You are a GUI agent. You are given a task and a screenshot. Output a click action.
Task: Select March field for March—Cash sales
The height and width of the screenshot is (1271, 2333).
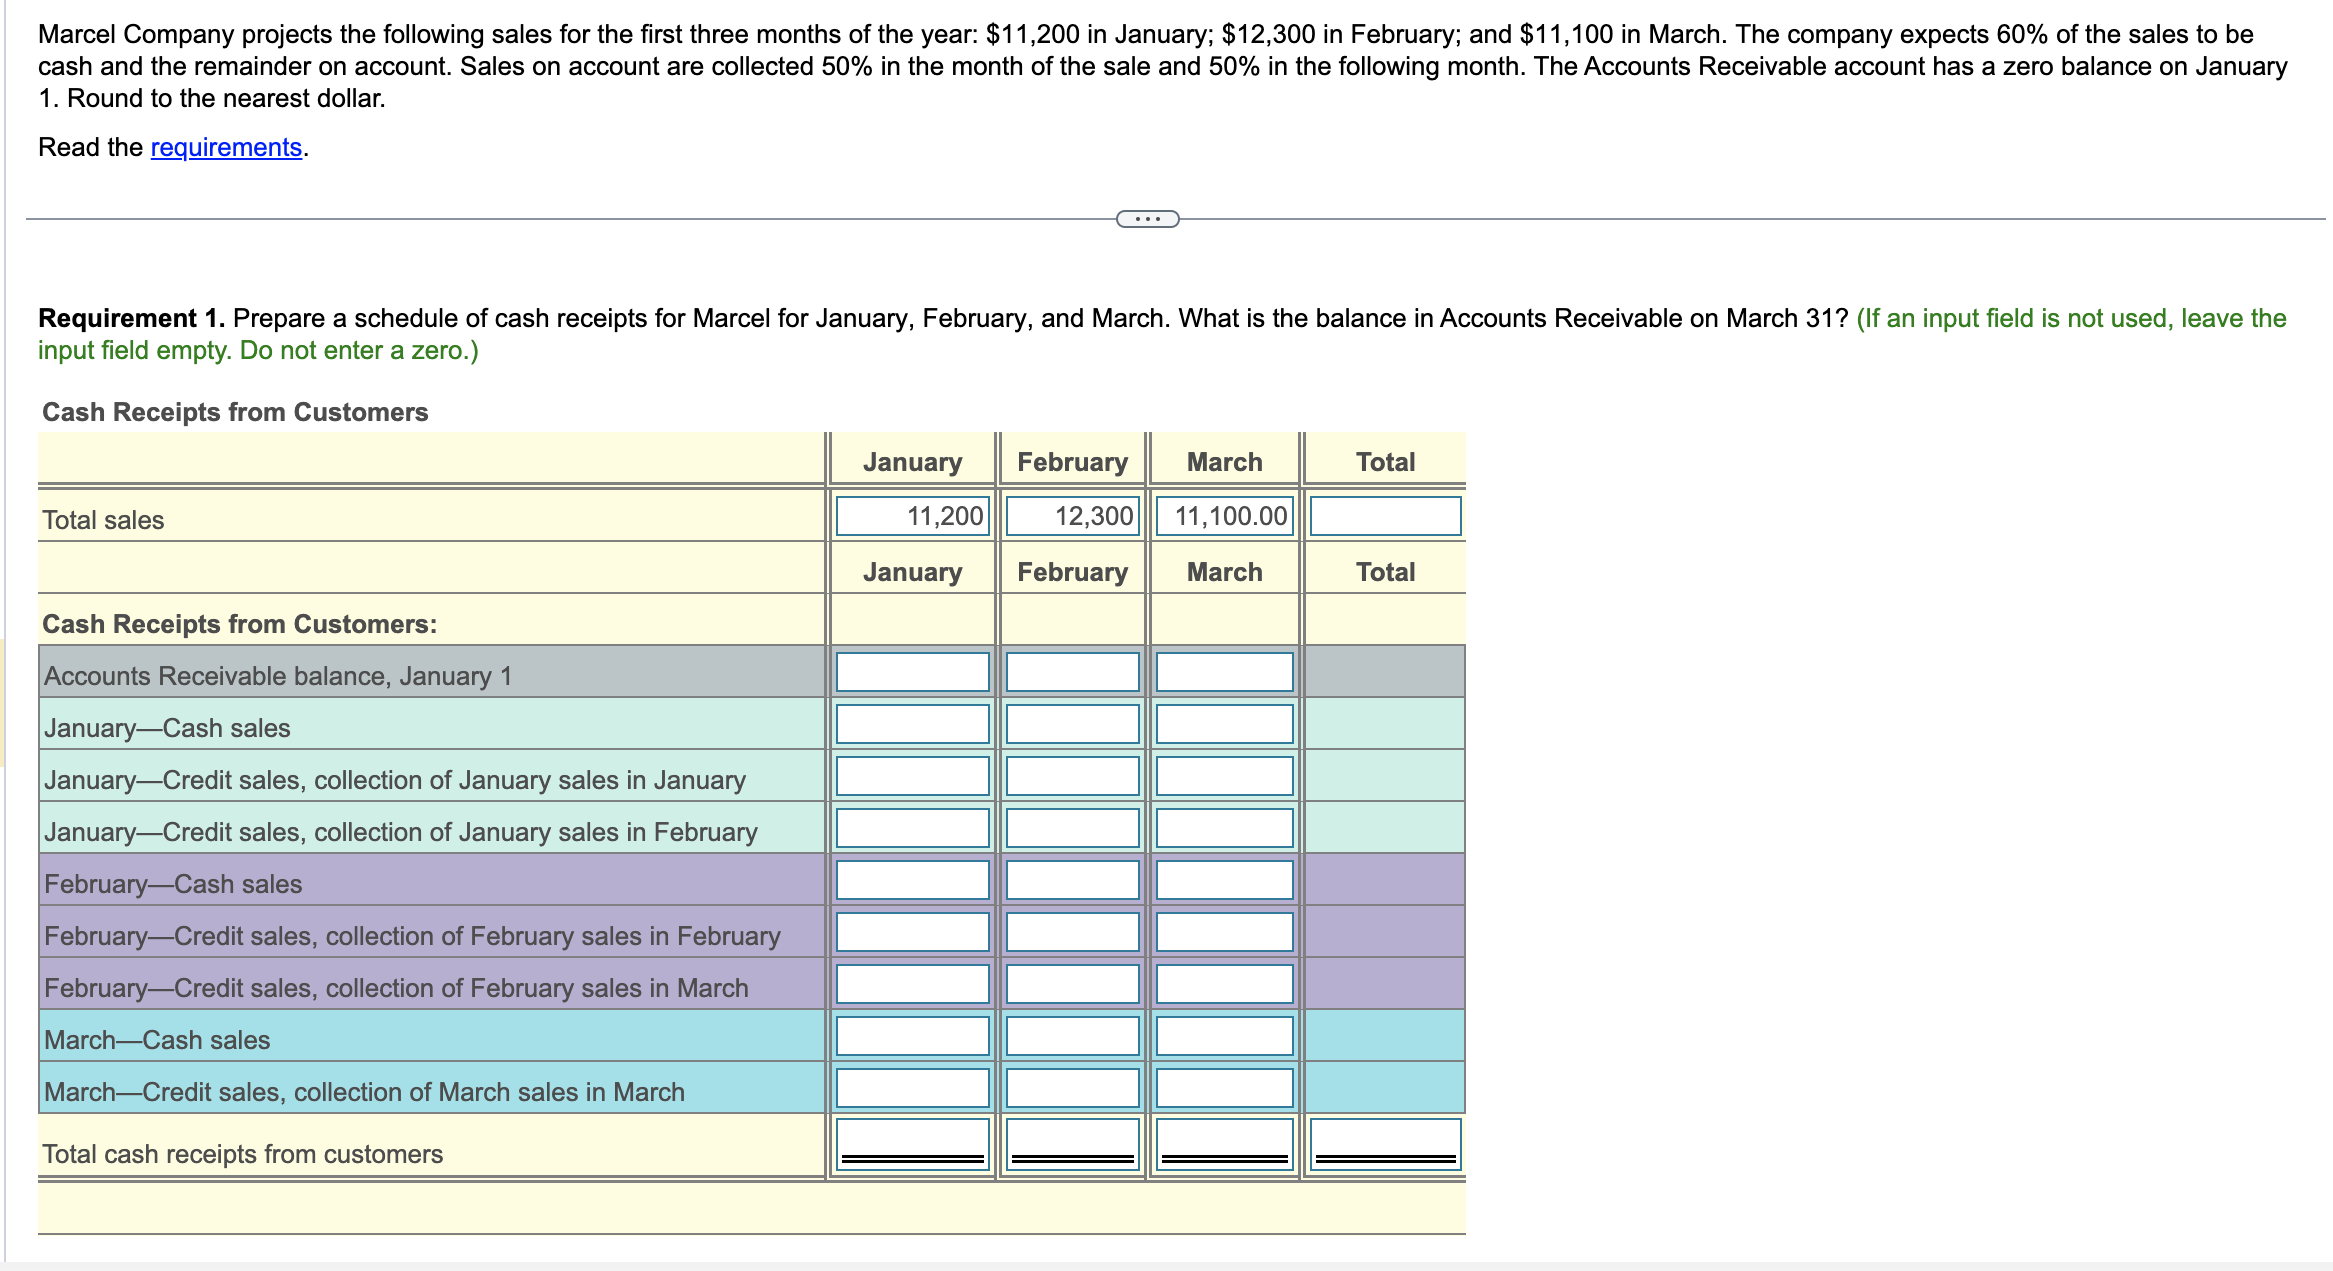pyautogui.click(x=1224, y=1036)
